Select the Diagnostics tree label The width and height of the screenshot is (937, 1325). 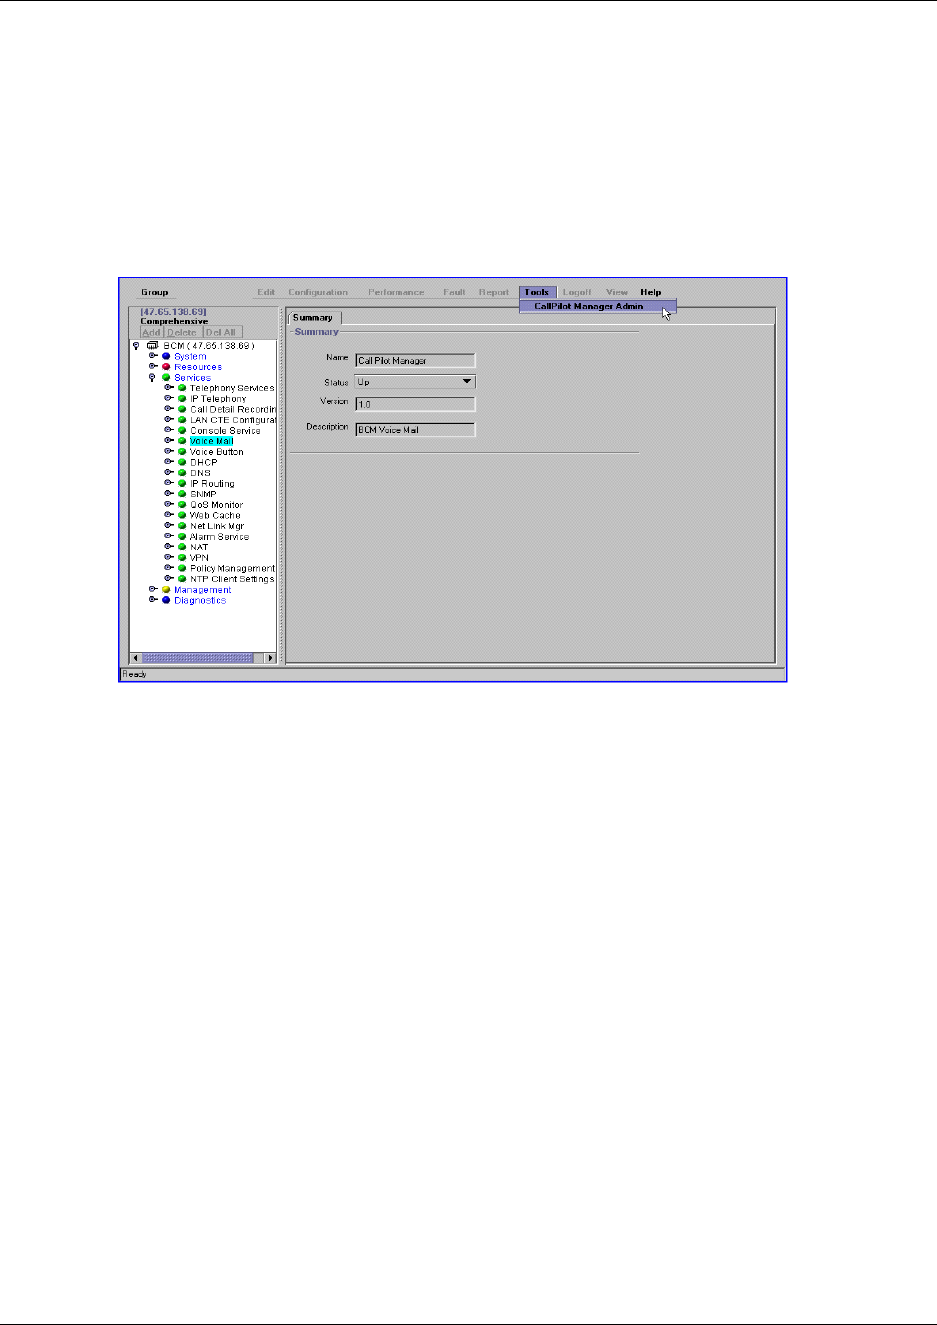click(x=200, y=600)
